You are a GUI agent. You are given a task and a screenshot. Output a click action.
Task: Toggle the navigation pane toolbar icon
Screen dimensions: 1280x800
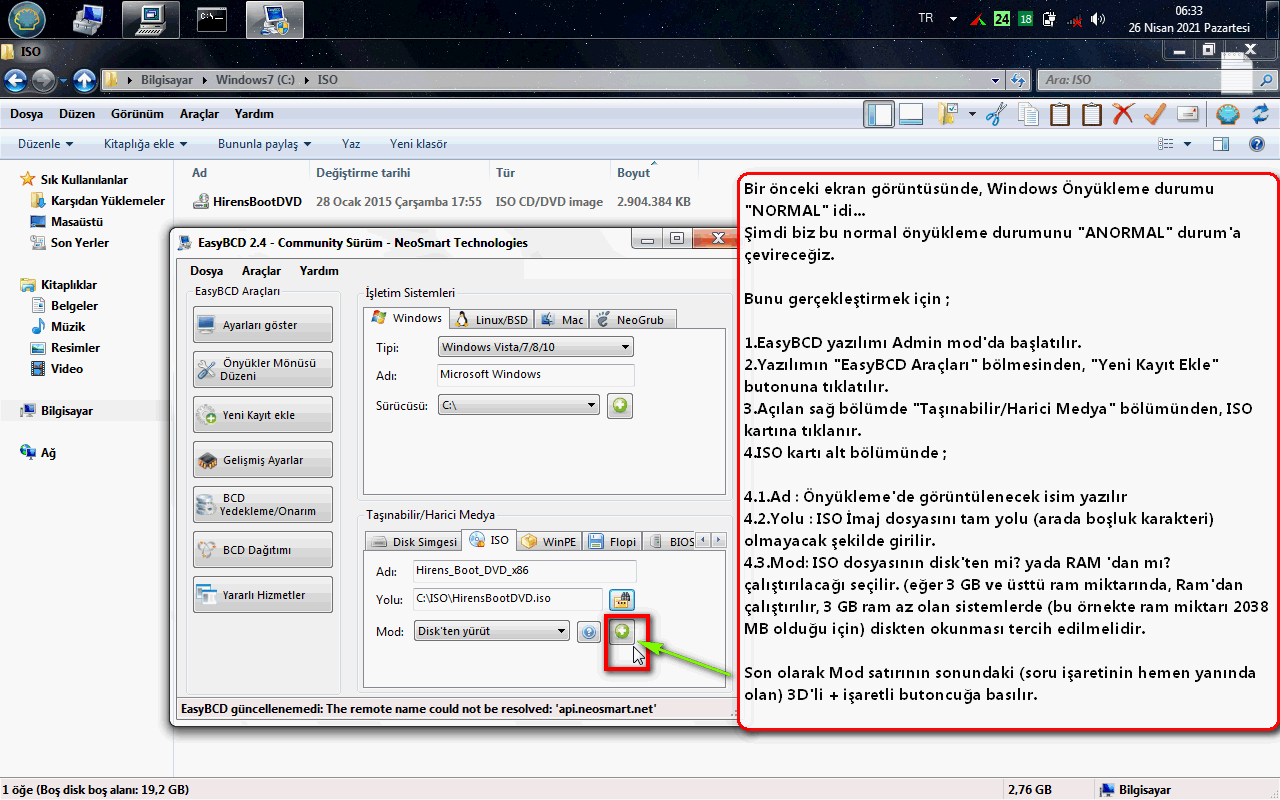[x=880, y=114]
